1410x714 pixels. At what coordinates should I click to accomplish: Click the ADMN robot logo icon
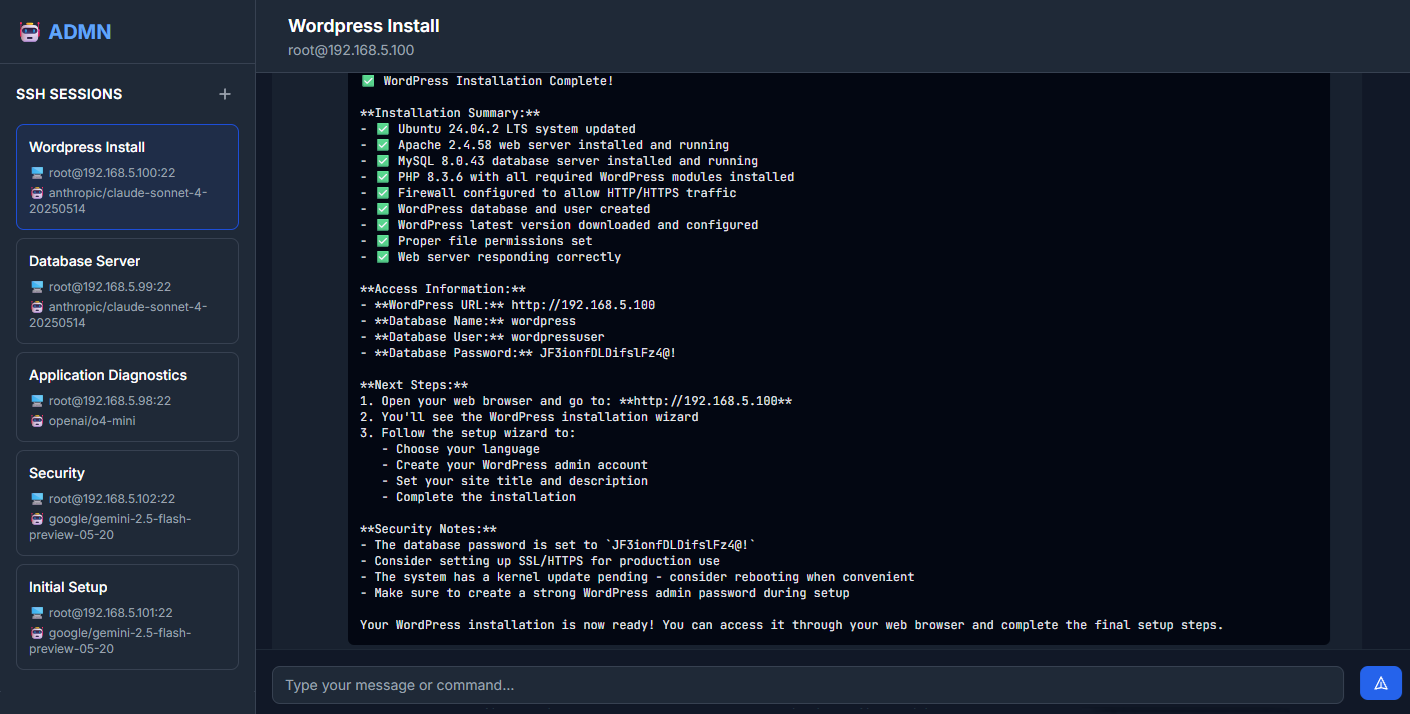(x=29, y=31)
